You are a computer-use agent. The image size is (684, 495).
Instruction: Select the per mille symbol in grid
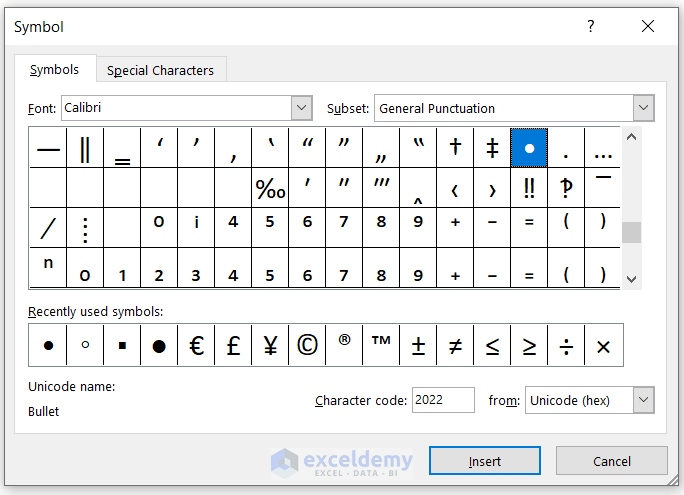(271, 188)
